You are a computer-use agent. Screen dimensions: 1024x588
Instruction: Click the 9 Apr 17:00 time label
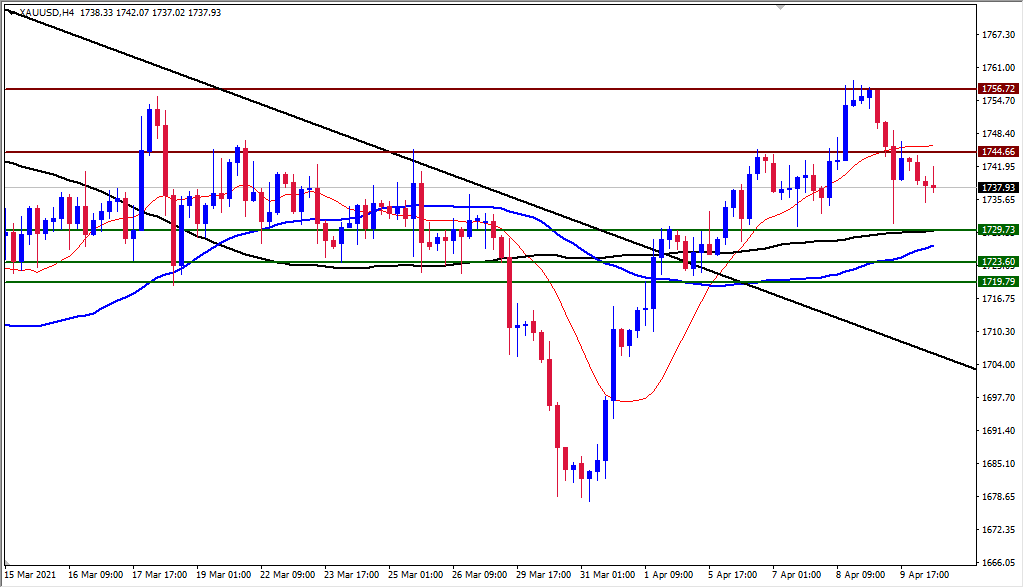(x=925, y=575)
